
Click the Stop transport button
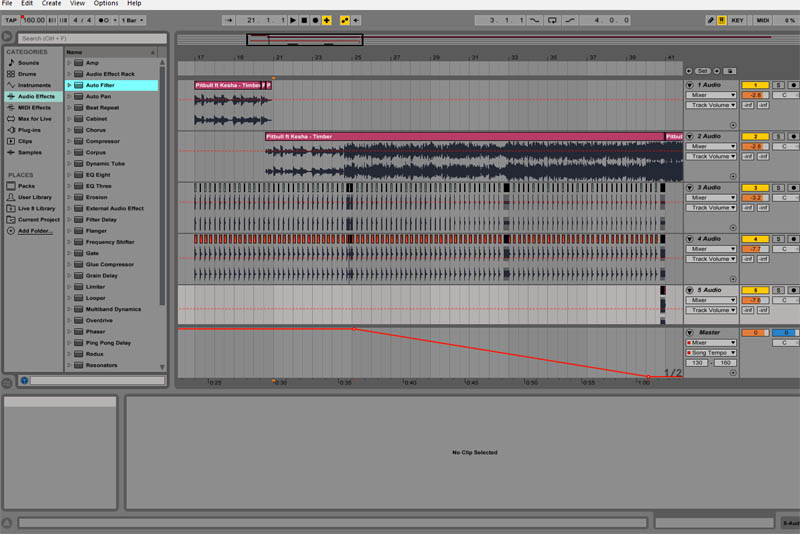click(304, 20)
